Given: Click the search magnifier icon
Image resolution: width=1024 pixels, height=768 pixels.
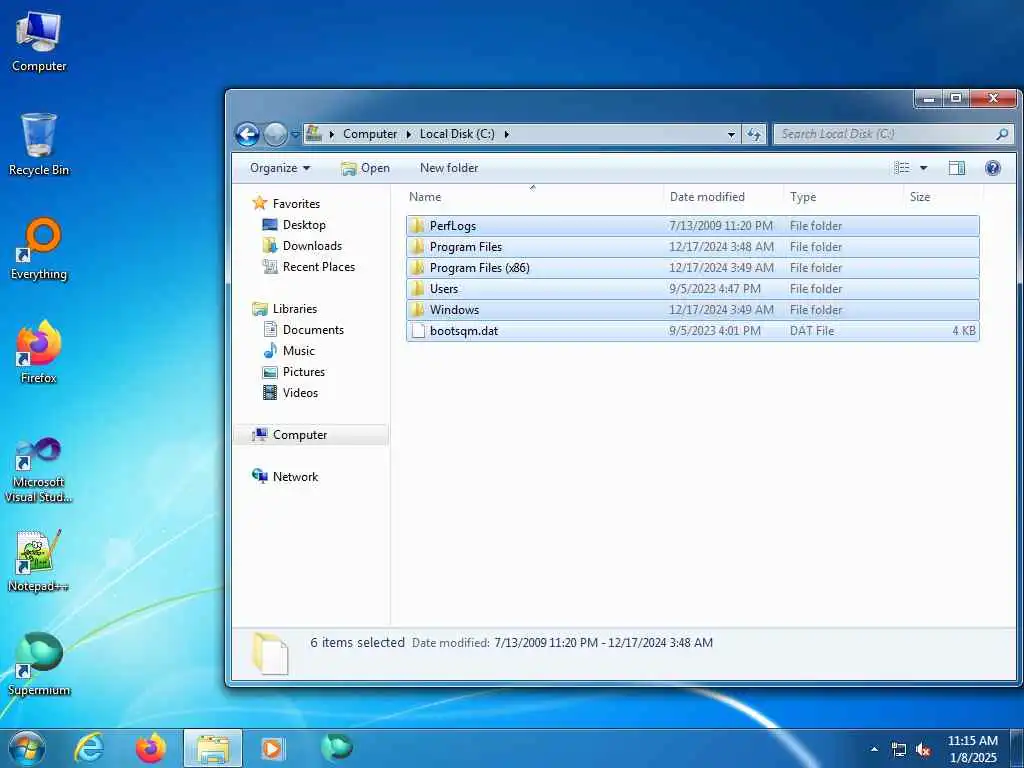Looking at the screenshot, I should [x=1002, y=134].
